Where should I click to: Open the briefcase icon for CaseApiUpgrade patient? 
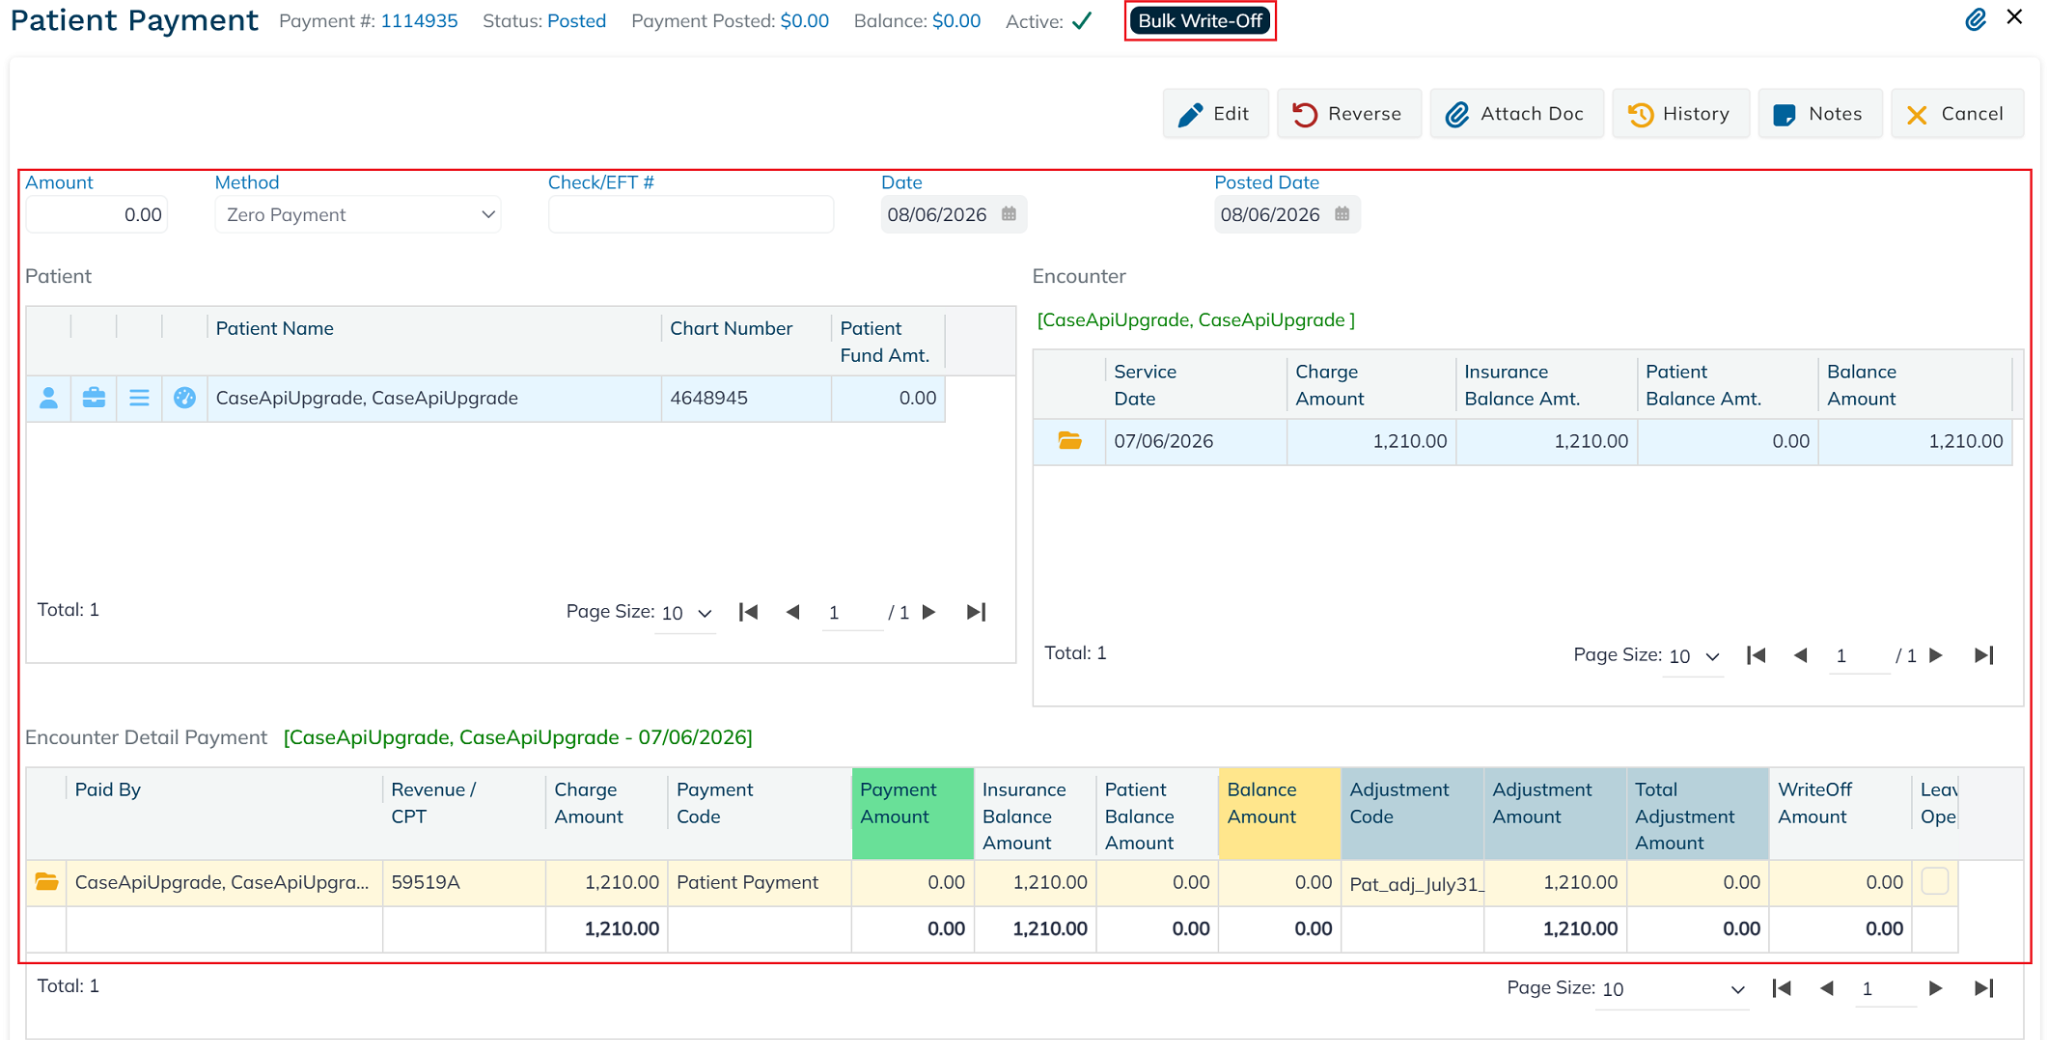tap(94, 398)
